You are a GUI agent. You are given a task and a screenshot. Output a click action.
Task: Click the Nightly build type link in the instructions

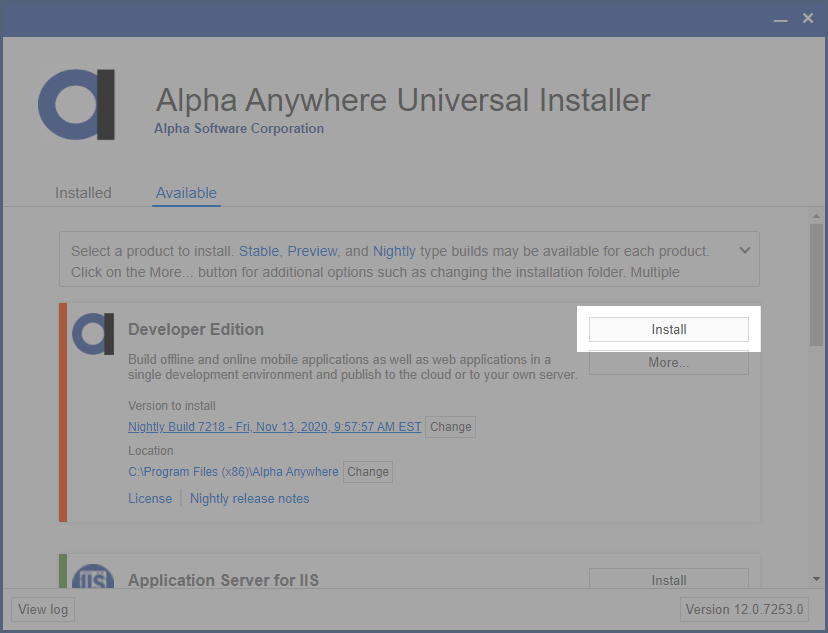394,251
